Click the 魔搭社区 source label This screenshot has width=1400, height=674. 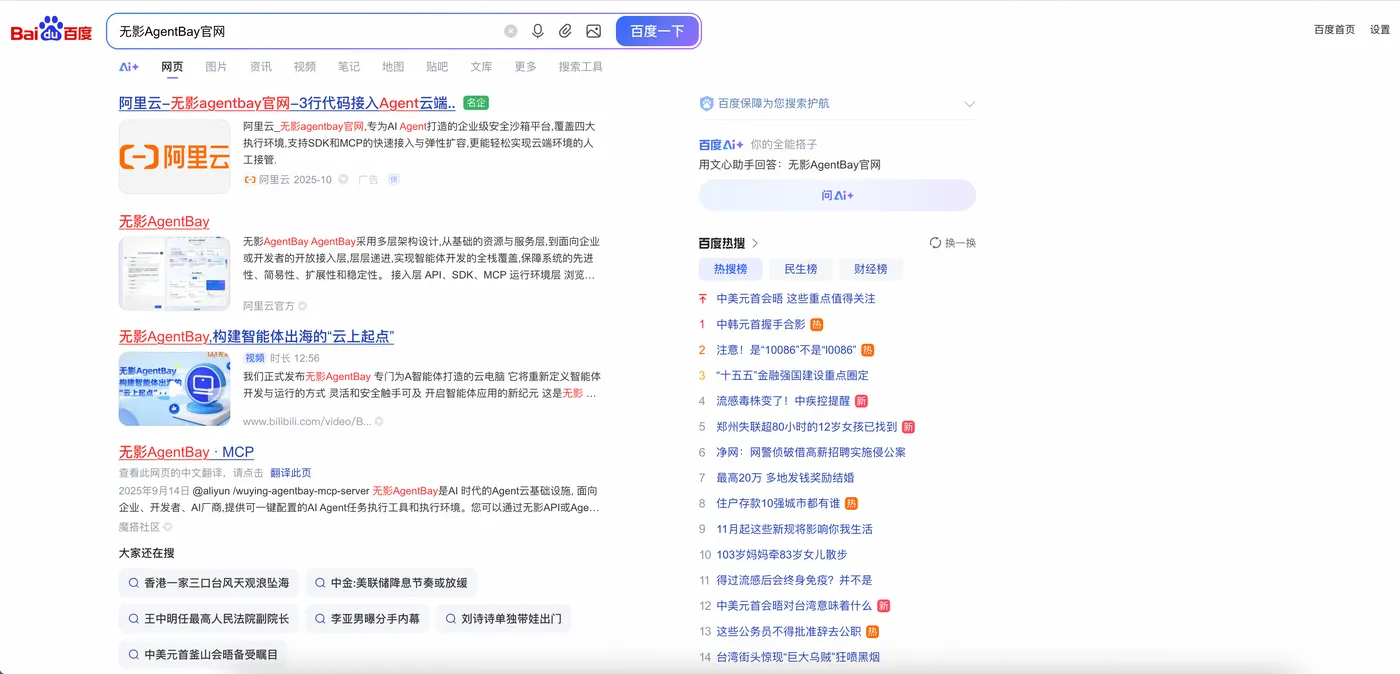[140, 527]
